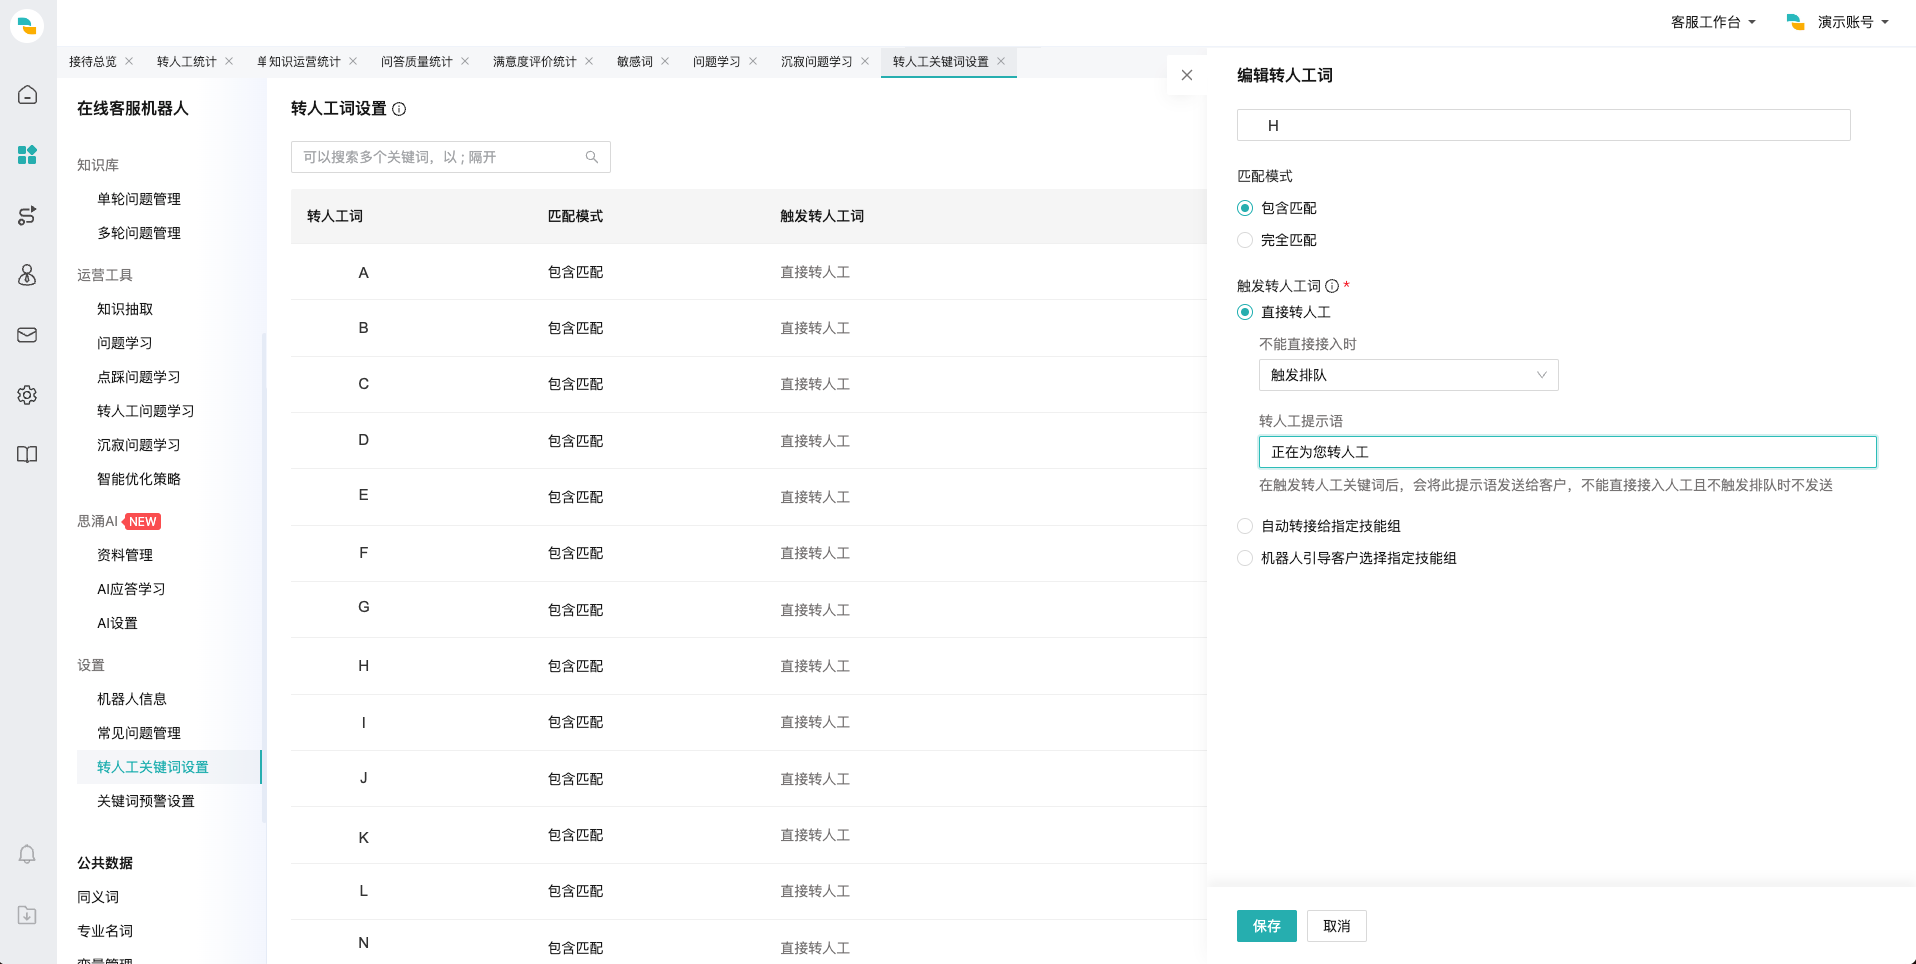Select 自动转接给指定技能组 radio option
The image size is (1916, 964).
(1245, 526)
